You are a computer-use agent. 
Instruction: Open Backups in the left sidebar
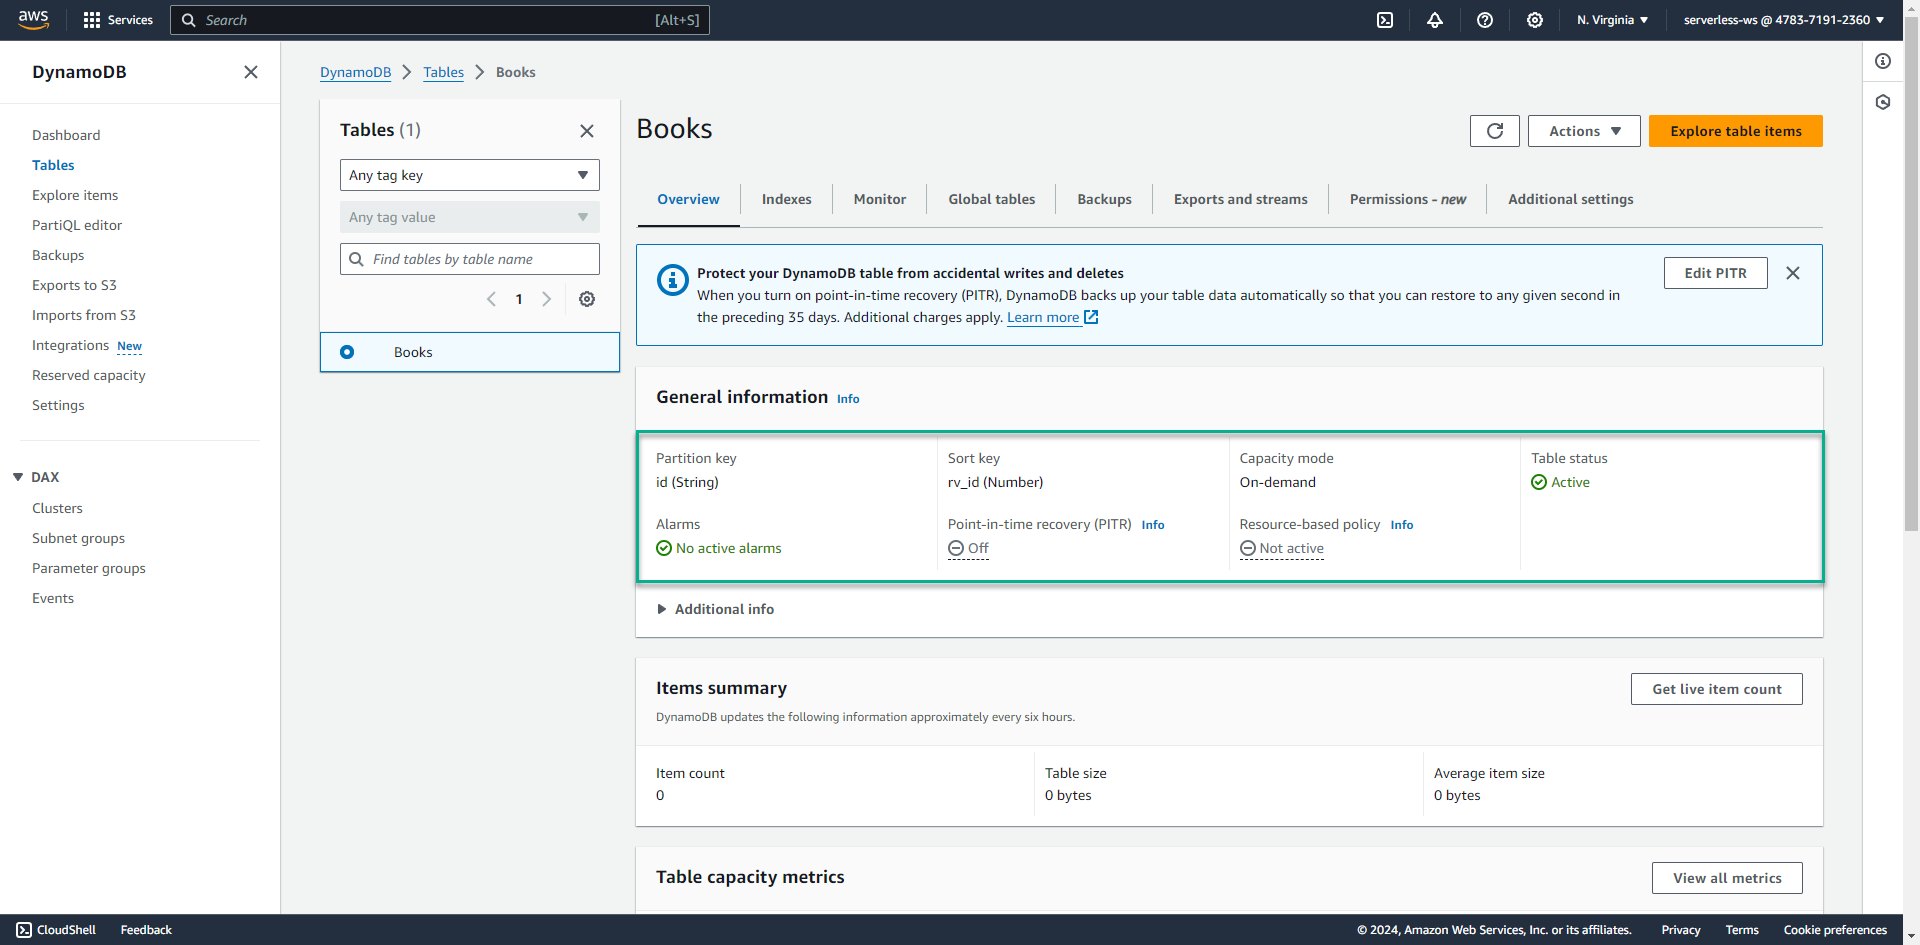tap(58, 255)
